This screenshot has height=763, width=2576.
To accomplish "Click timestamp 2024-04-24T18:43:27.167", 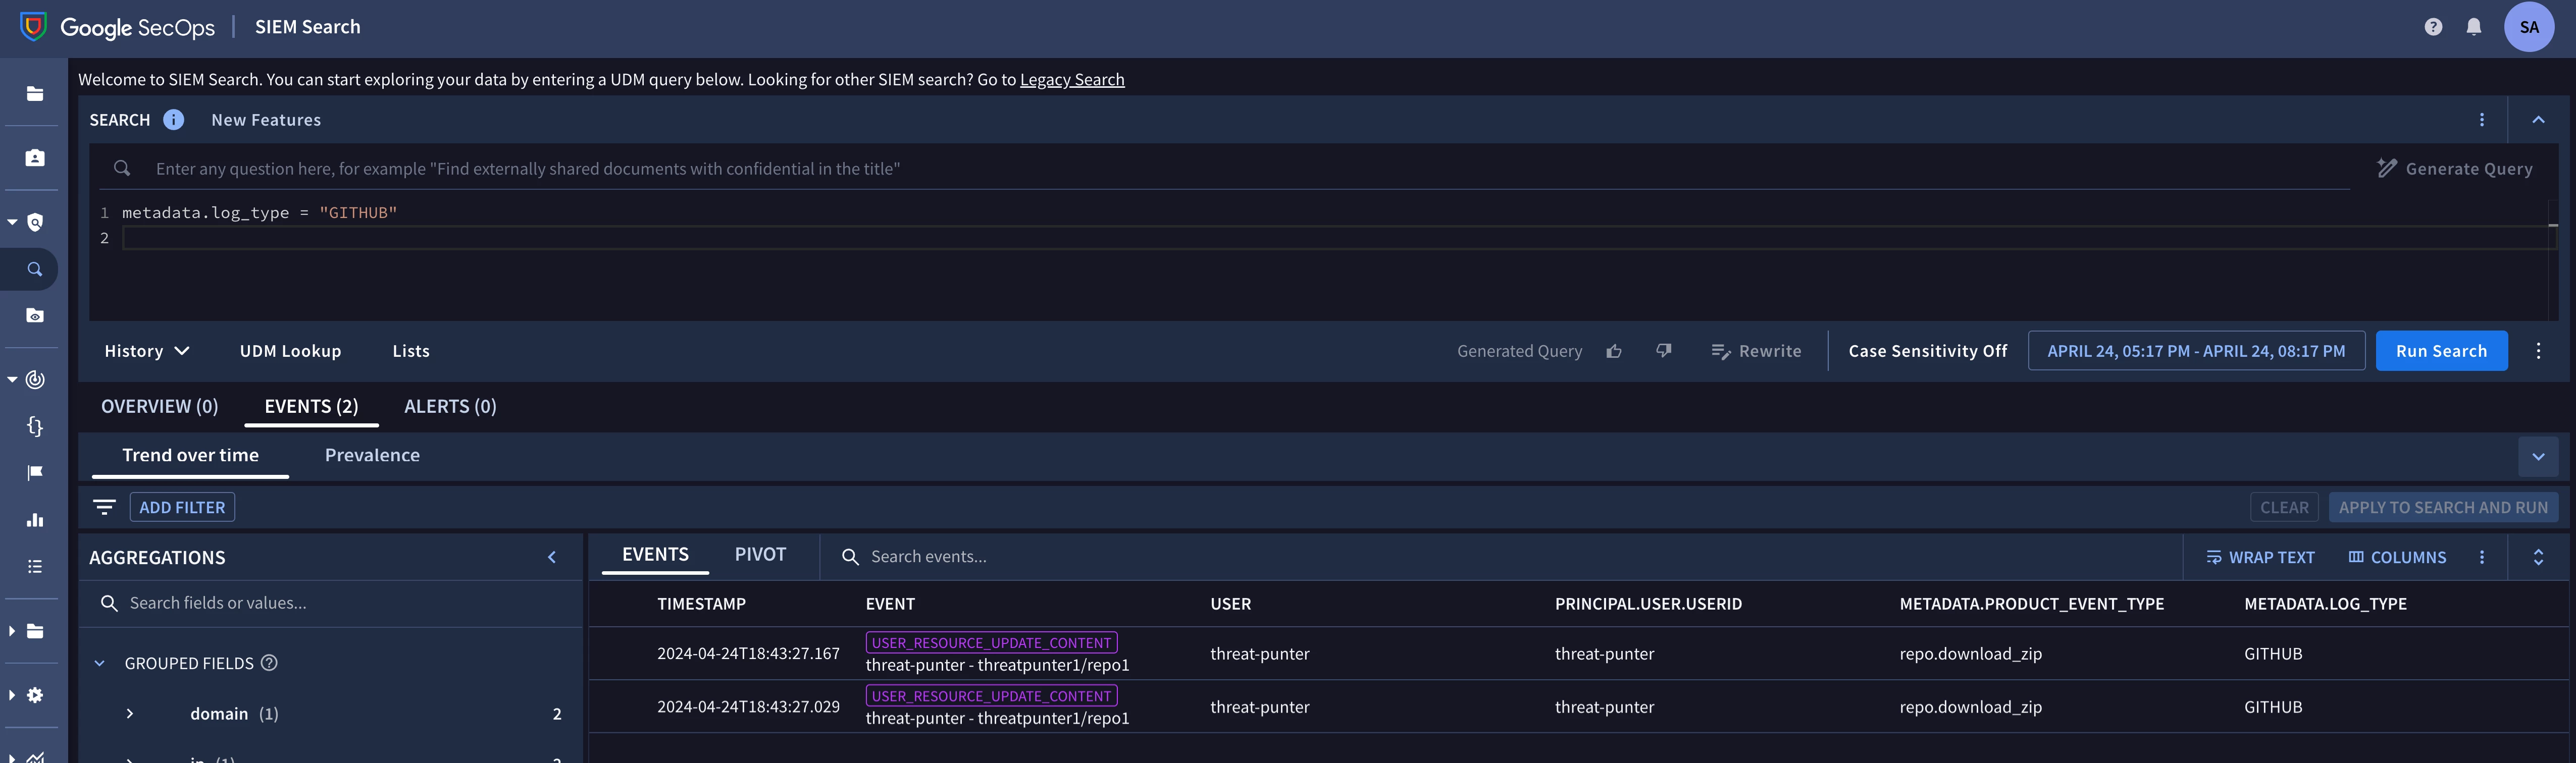I will [748, 653].
